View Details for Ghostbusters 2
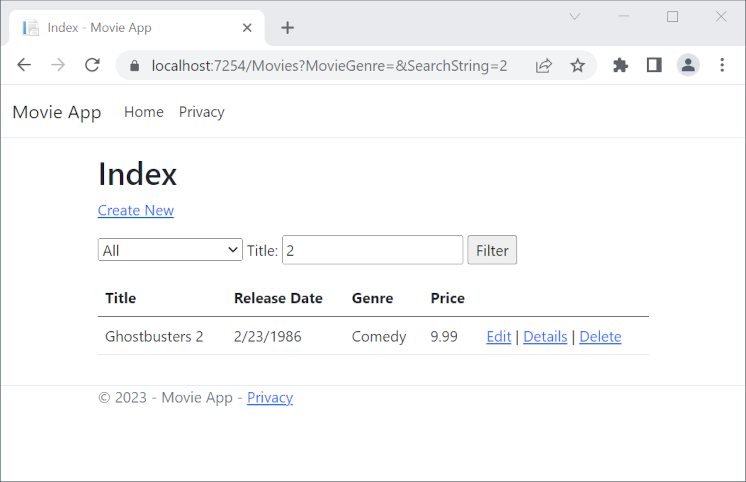Viewport: 746px width, 482px height. pos(545,337)
